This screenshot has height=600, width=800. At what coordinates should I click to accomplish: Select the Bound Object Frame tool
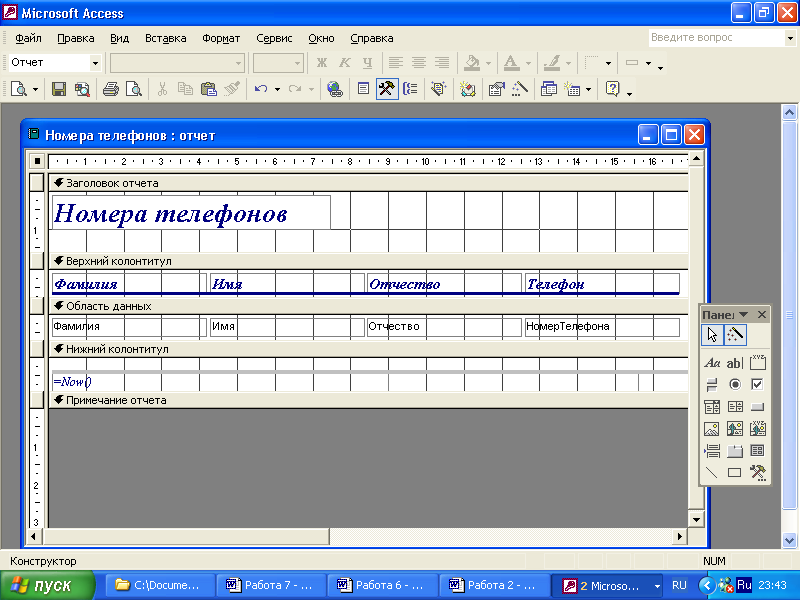click(x=758, y=429)
